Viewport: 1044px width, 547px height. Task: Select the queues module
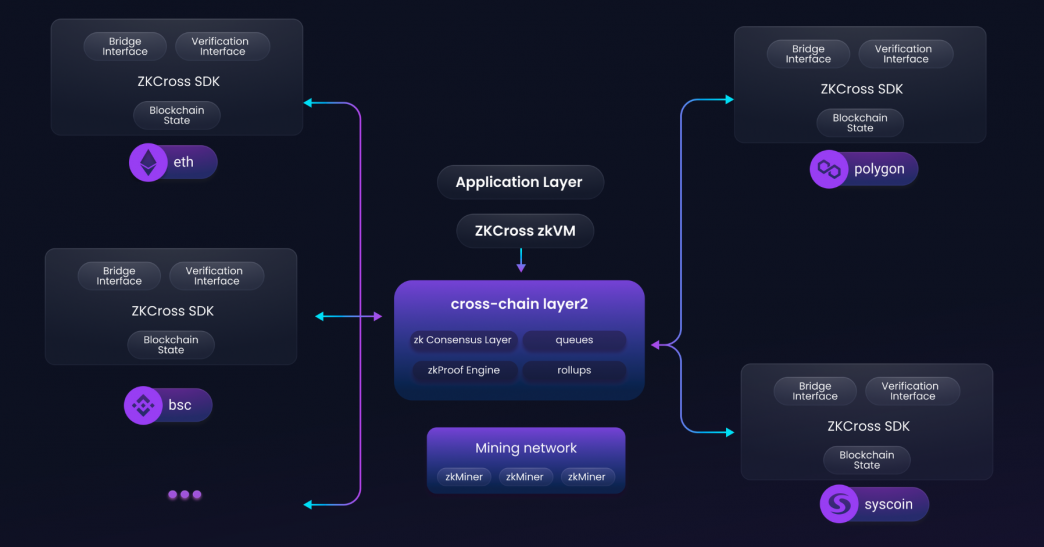pyautogui.click(x=574, y=340)
